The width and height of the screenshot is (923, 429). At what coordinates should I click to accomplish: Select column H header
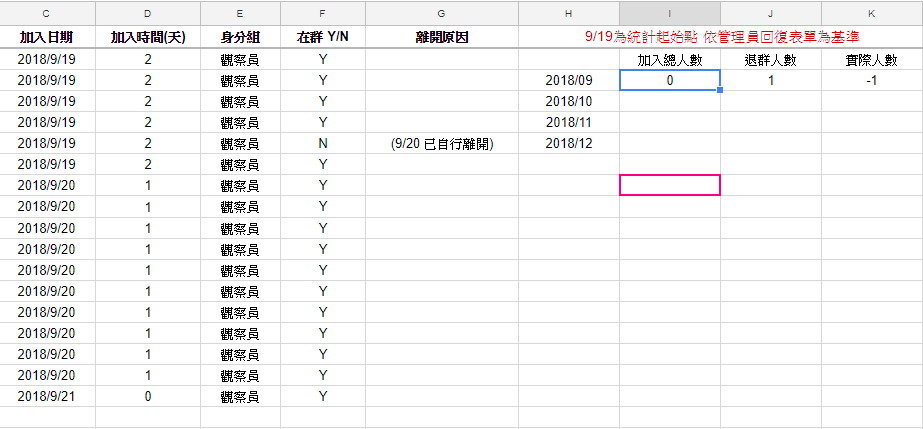[x=569, y=13]
